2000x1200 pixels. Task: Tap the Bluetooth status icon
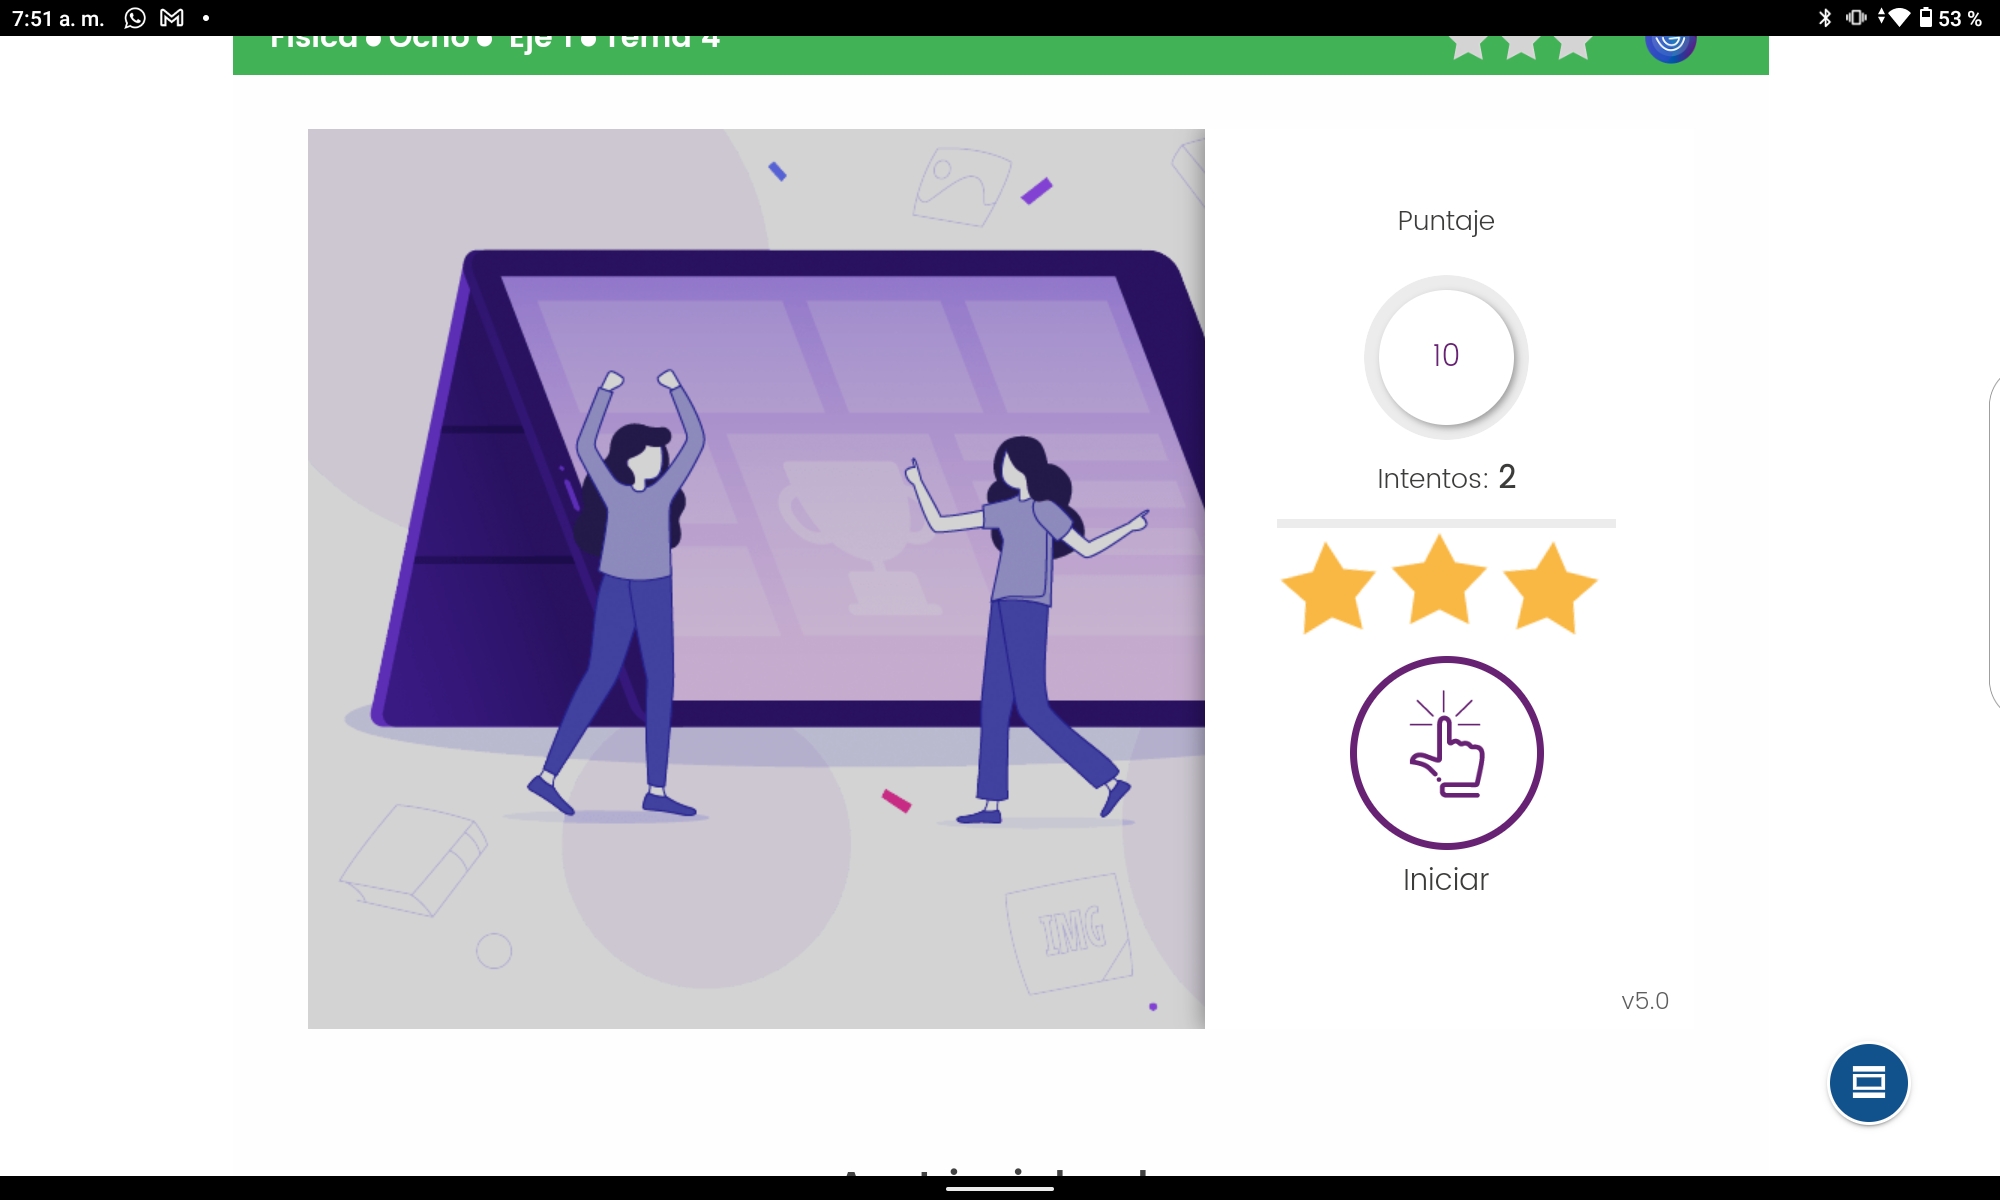coord(1825,18)
